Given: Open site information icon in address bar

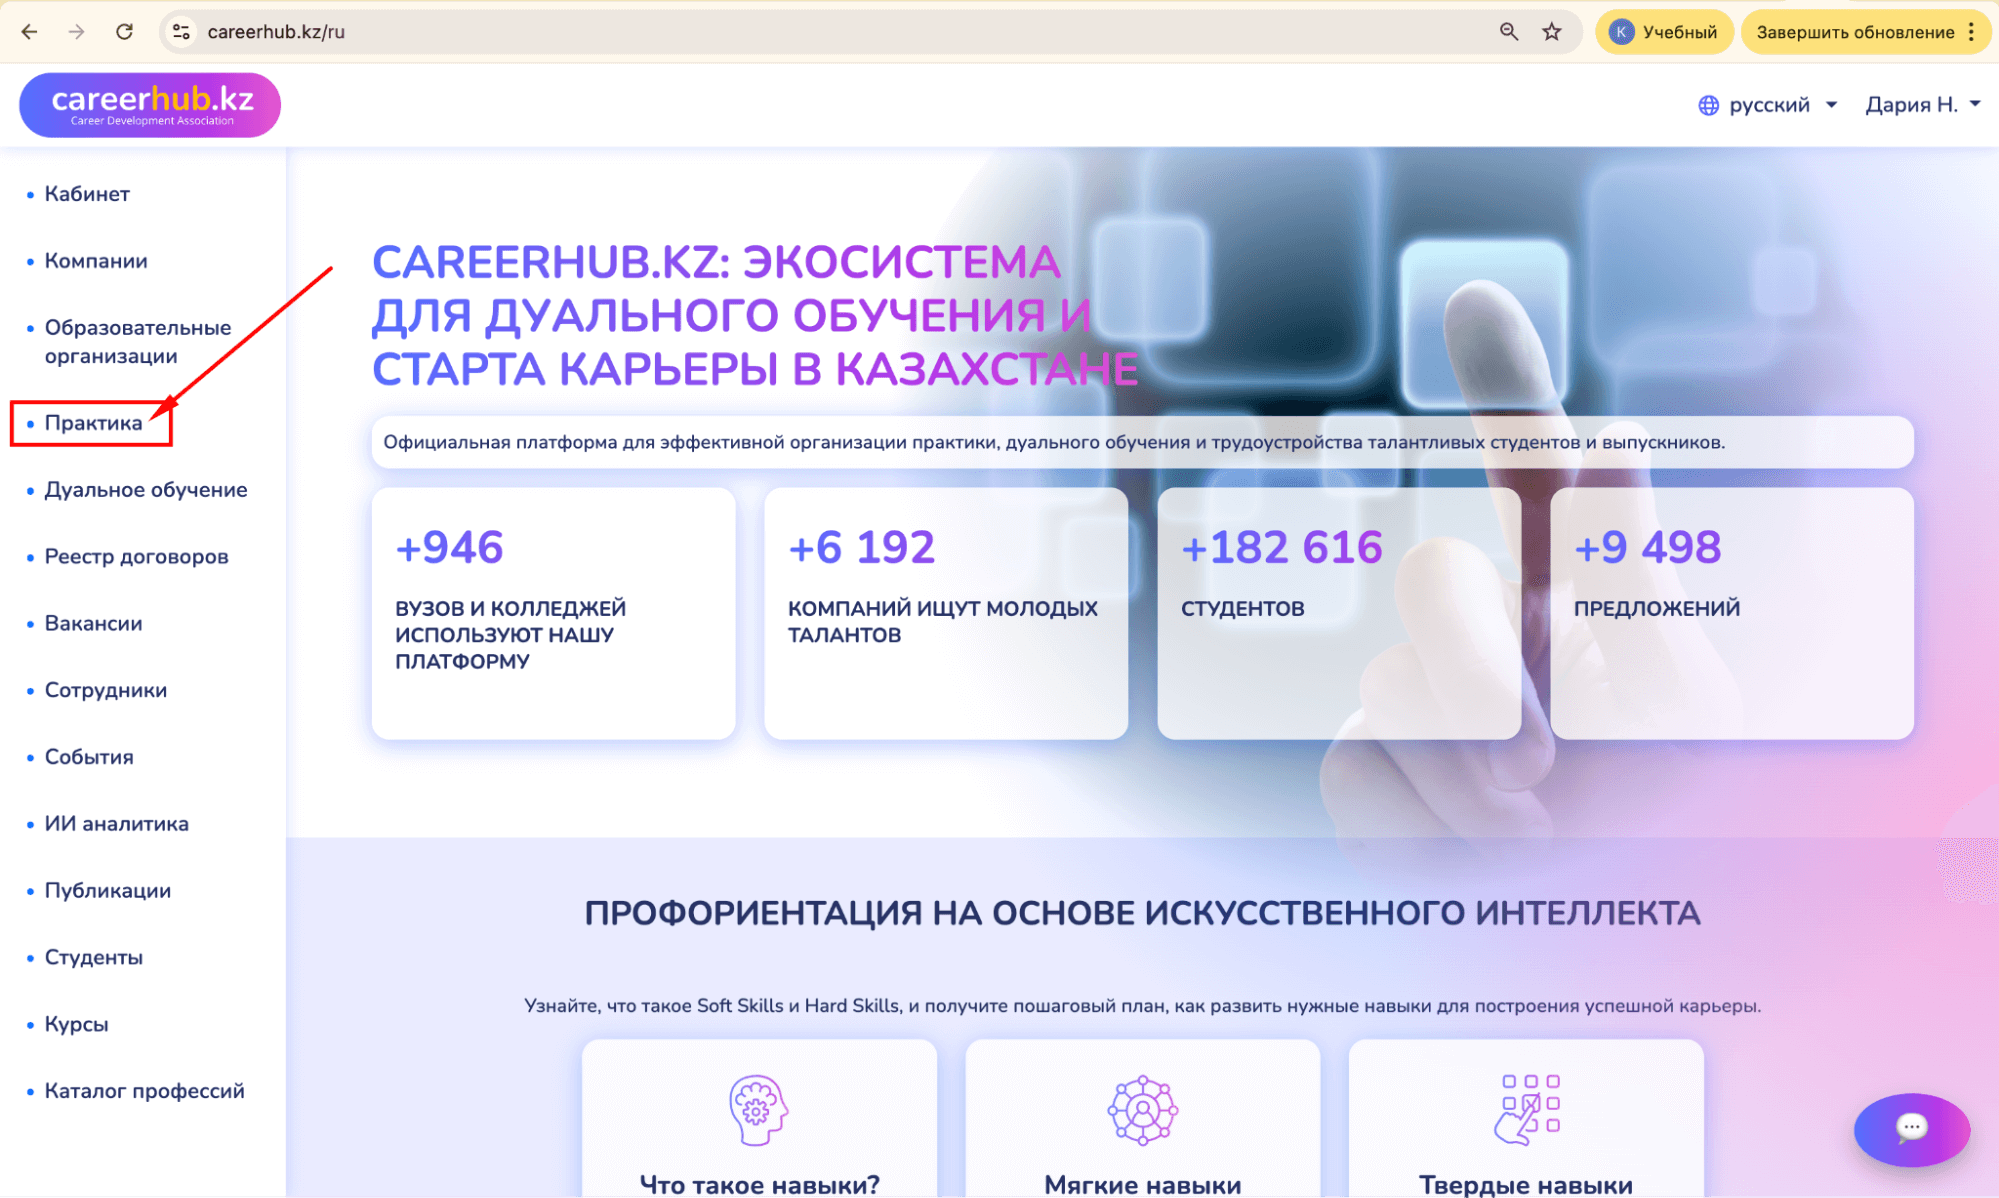Looking at the screenshot, I should click(x=181, y=32).
